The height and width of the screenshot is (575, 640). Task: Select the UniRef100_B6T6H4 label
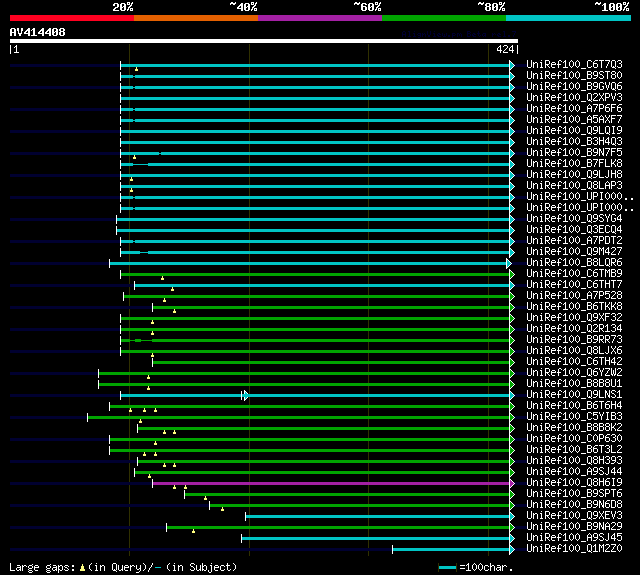click(x=574, y=406)
